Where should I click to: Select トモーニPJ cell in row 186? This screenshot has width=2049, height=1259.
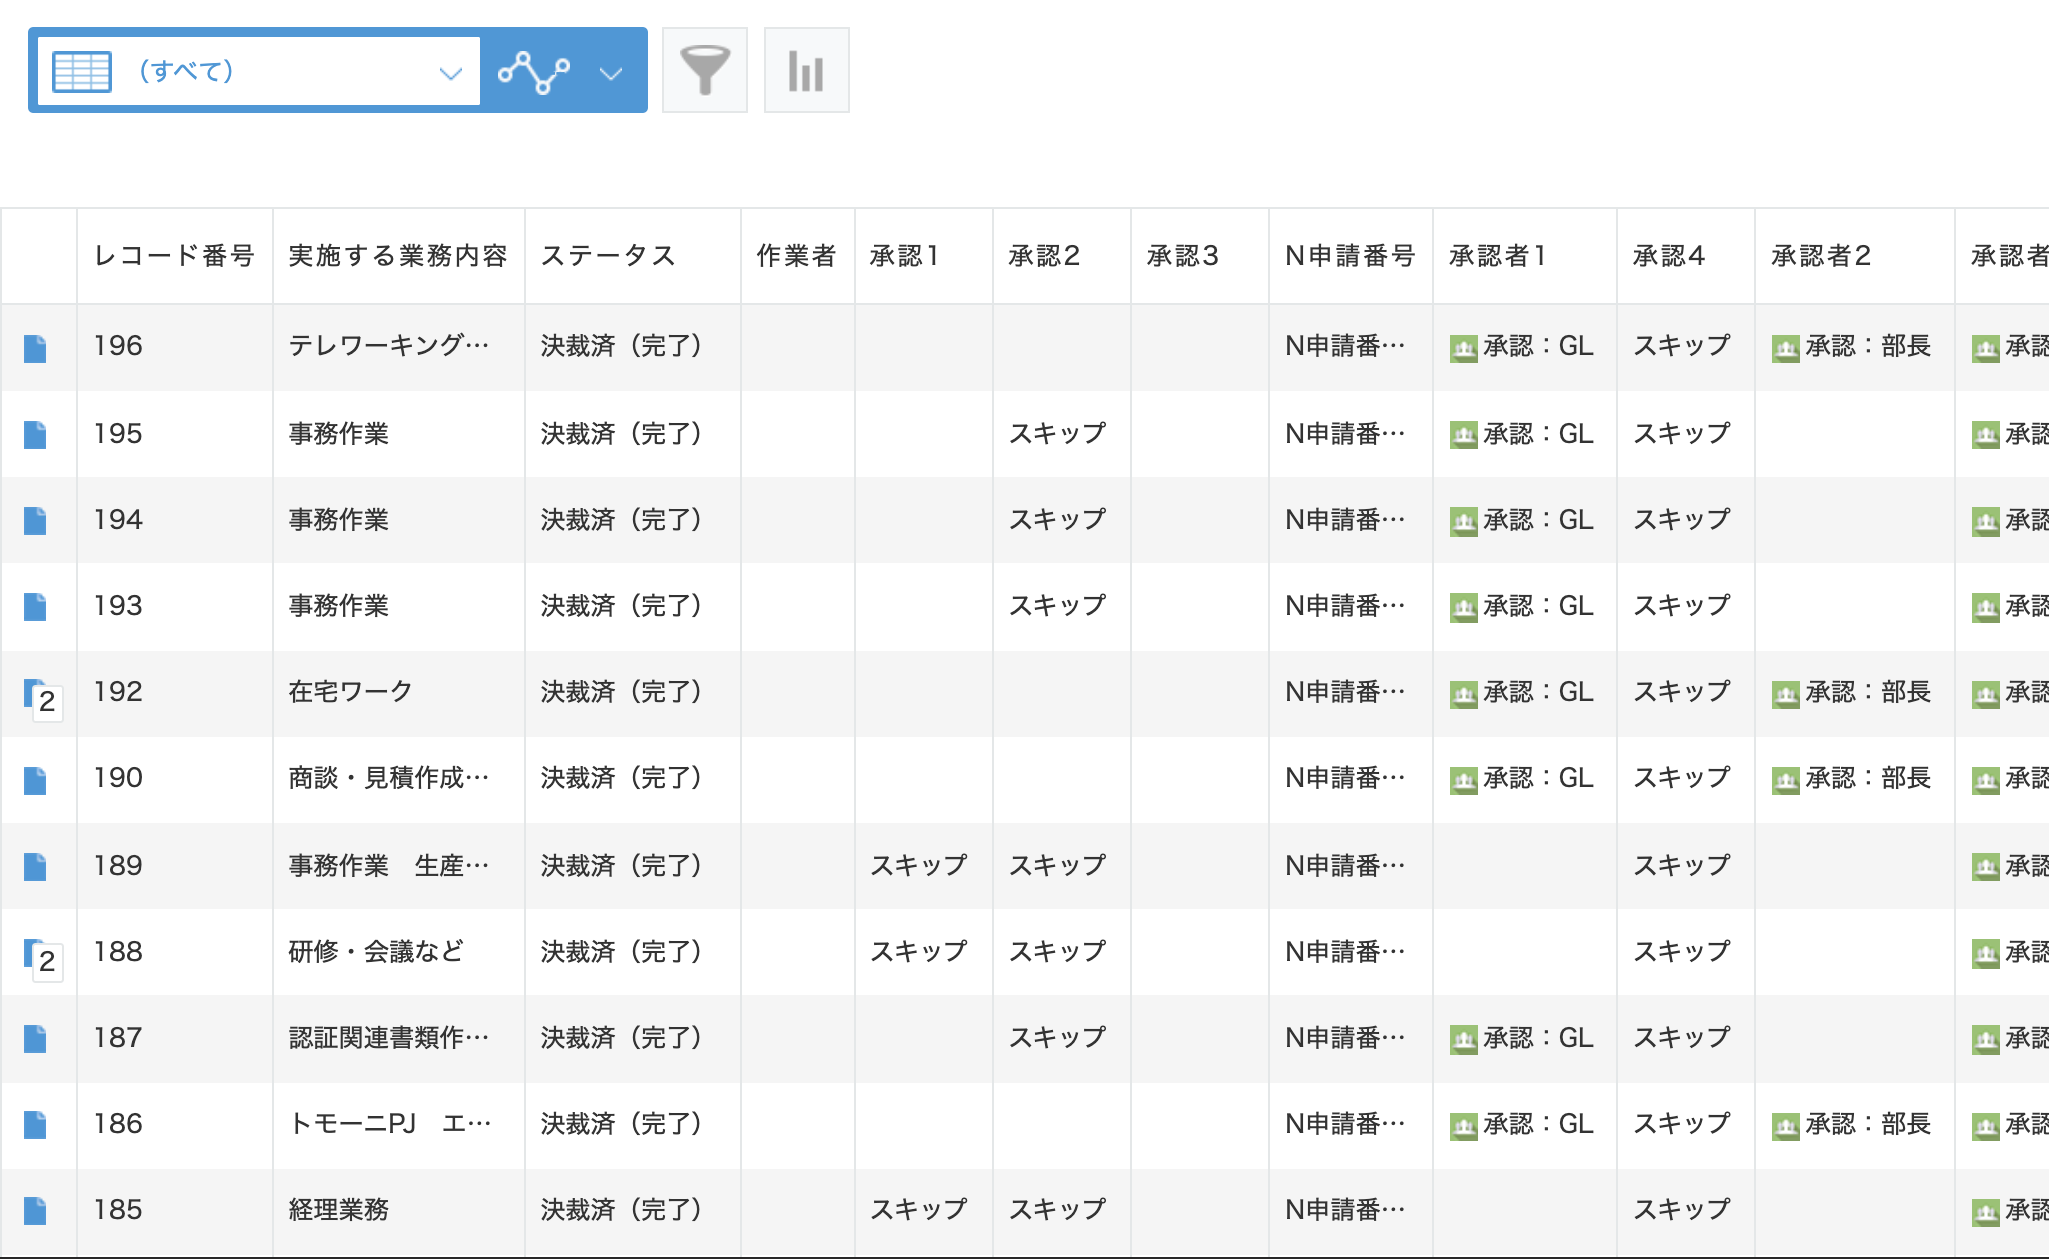tap(399, 1124)
